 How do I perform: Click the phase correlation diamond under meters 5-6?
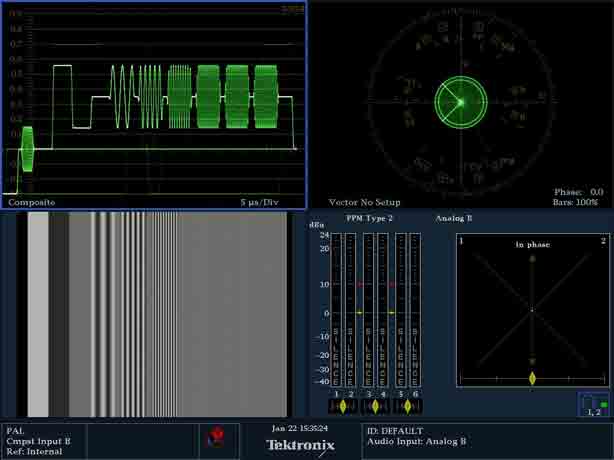408,406
